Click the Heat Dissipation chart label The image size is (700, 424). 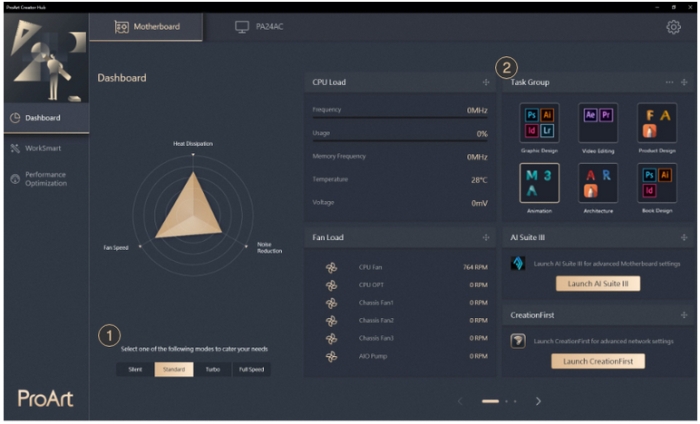(193, 144)
